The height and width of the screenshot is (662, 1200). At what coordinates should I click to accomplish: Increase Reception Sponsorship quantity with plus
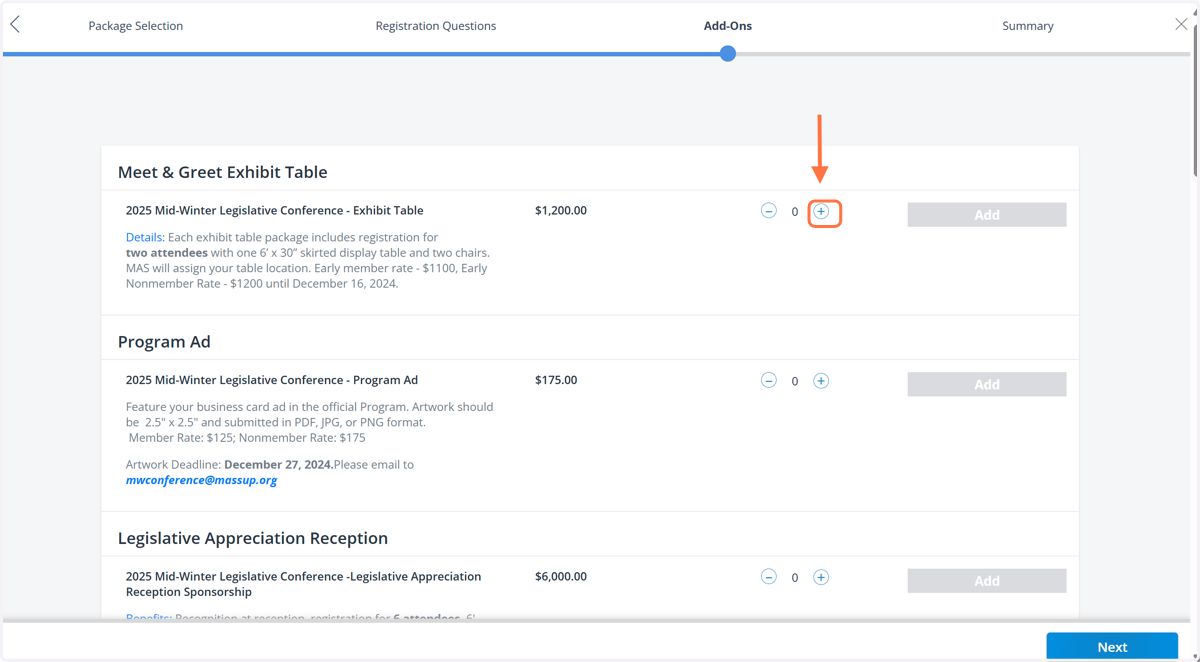click(x=821, y=577)
